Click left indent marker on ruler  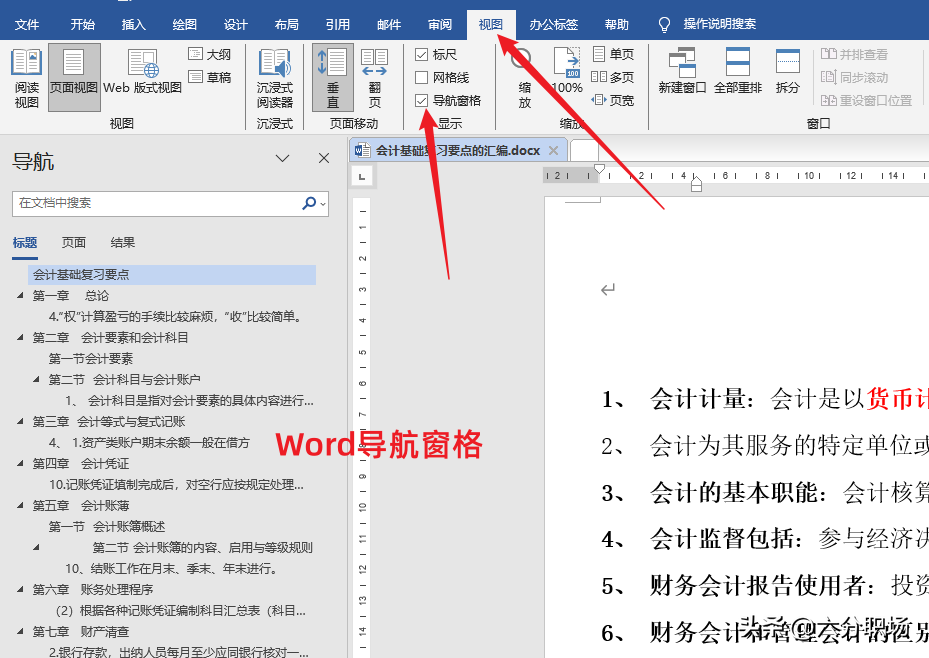[x=696, y=187]
